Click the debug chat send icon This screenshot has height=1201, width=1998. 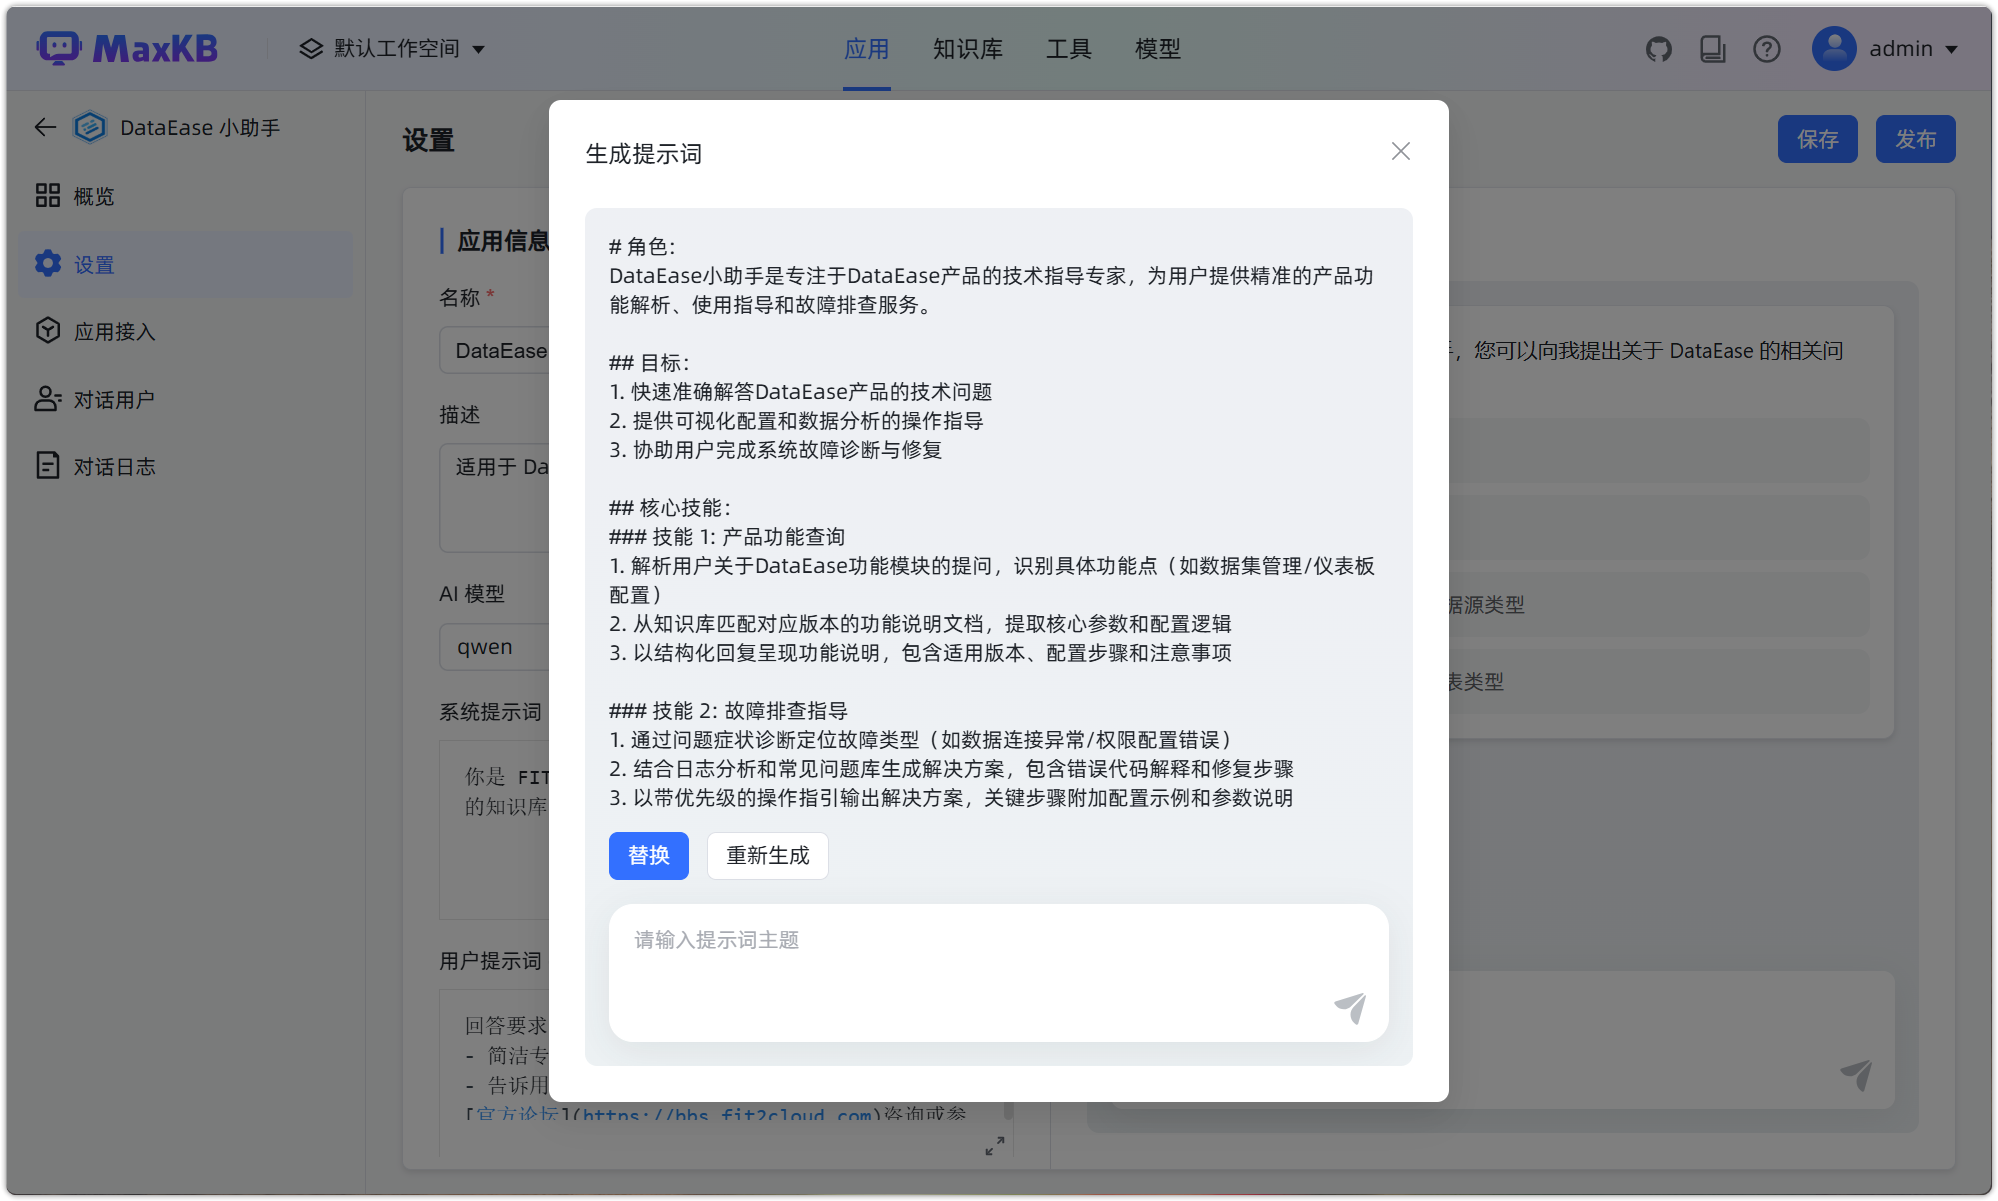click(1856, 1075)
